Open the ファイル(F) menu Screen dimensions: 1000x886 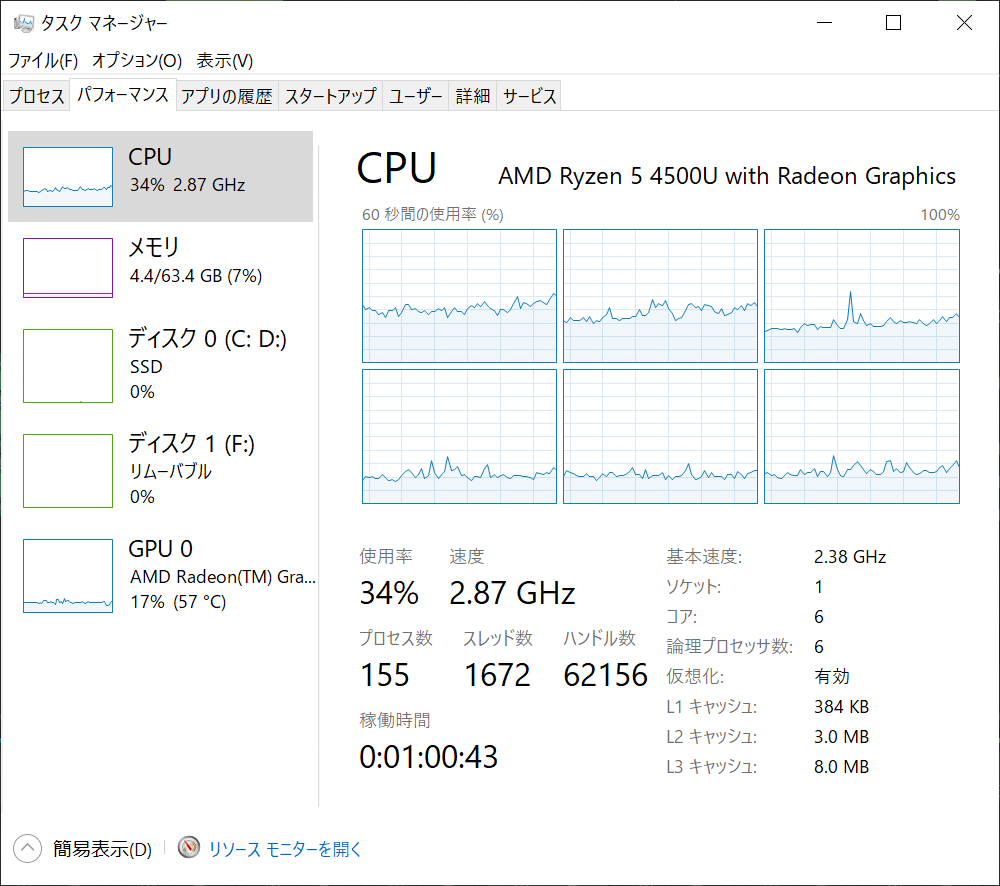click(43, 61)
